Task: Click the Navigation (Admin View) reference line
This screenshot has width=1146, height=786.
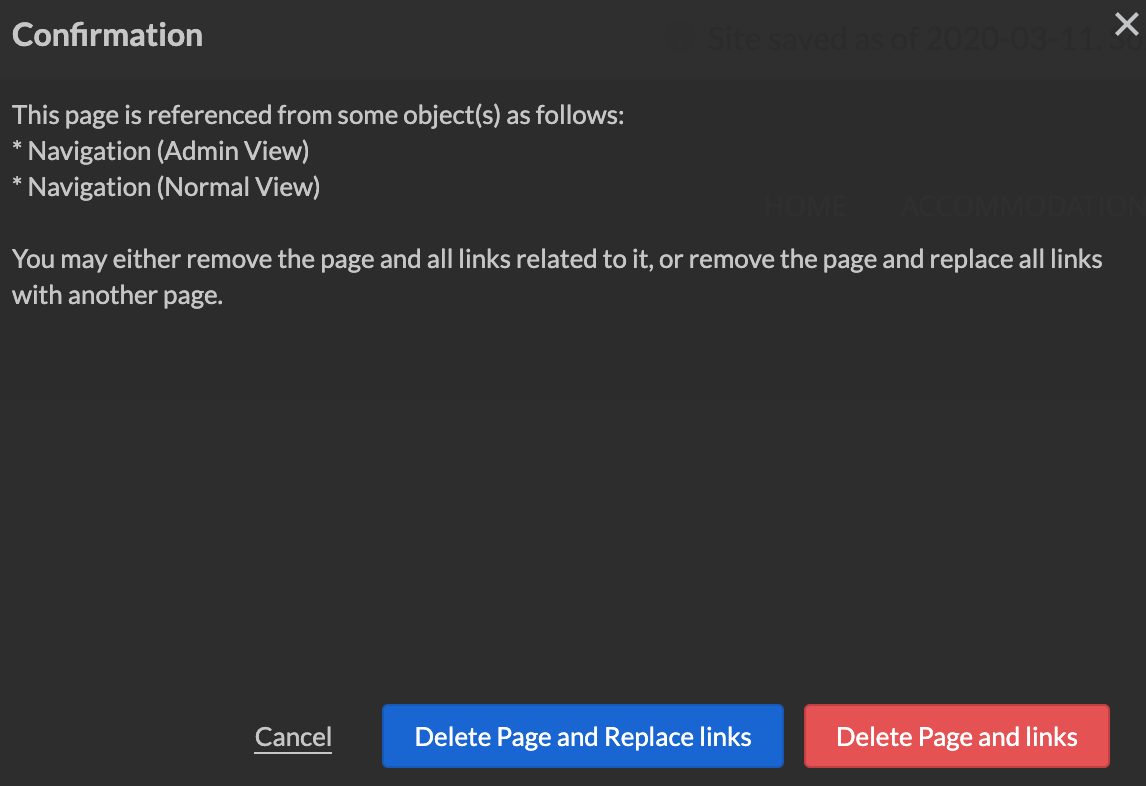Action: click(160, 151)
